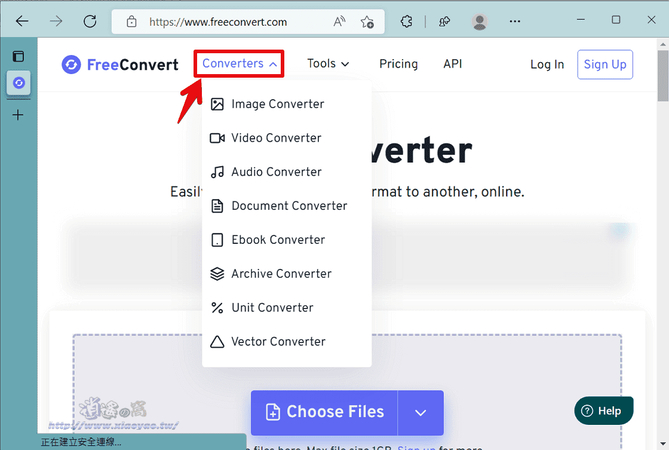Screen dimensions: 669x450
Task: Open the Read aloud icon
Action: click(339, 21)
